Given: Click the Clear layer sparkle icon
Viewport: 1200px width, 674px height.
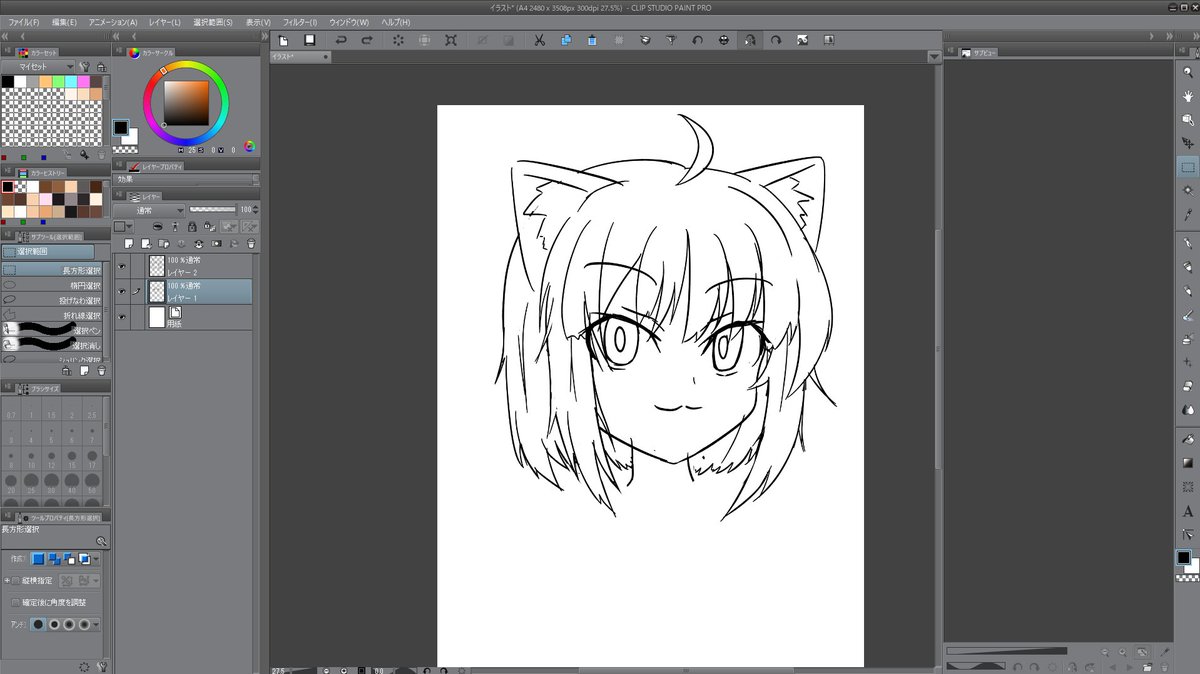Looking at the screenshot, I should (x=398, y=40).
